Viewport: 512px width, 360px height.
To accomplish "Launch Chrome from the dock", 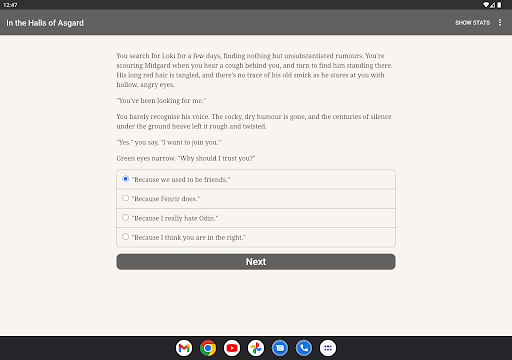I will (208, 348).
